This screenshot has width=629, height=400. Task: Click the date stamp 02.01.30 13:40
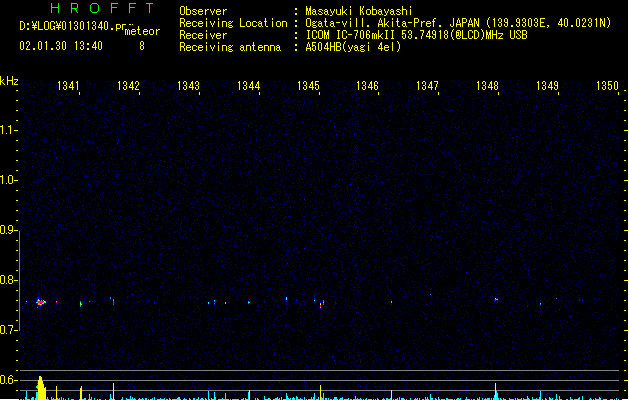point(61,46)
